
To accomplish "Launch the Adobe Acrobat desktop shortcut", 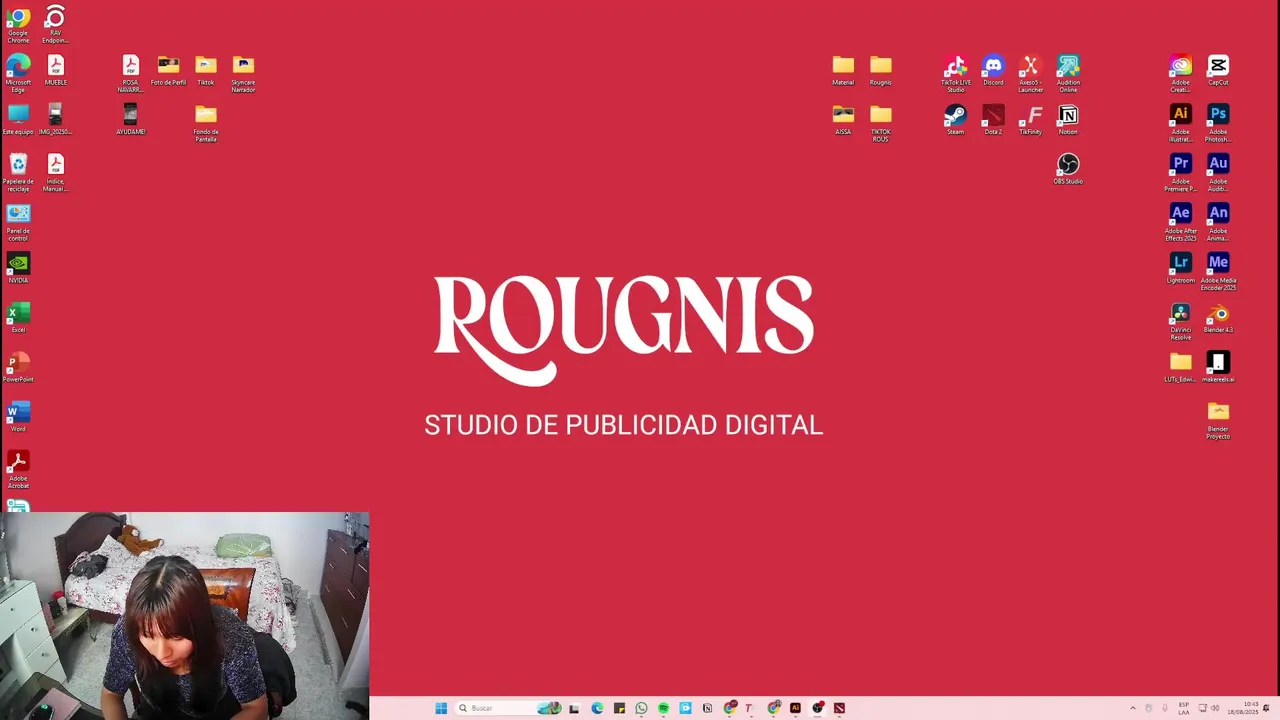I will [18, 469].
